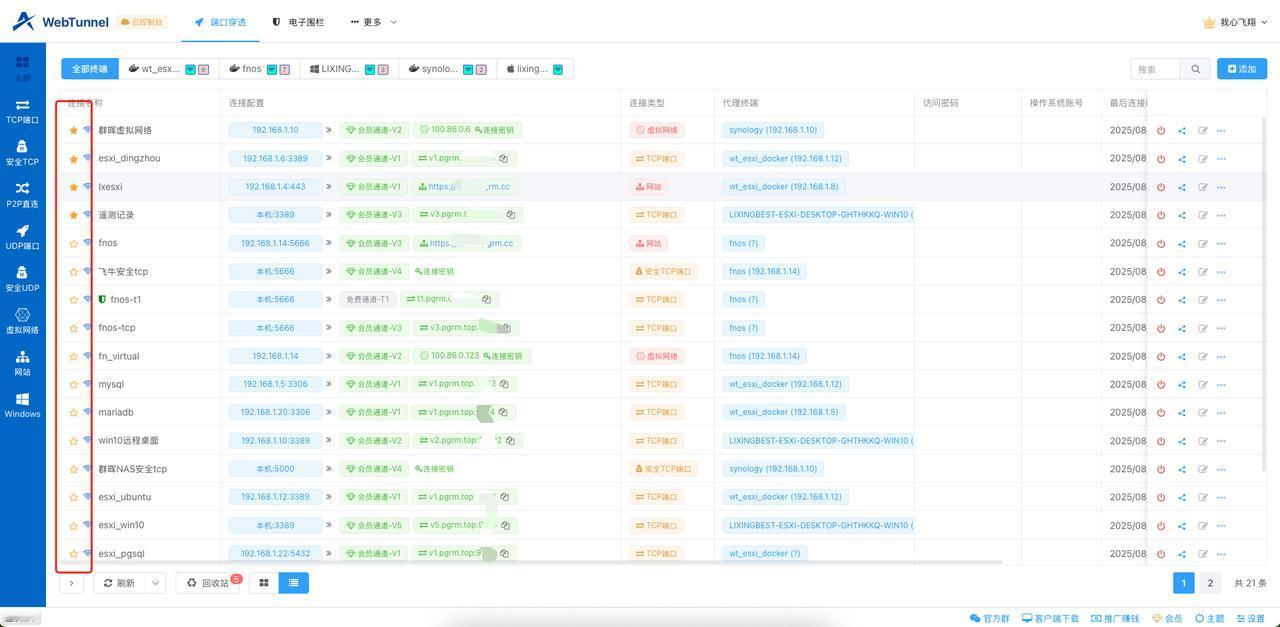
Task: Expand the panel with the bottom-left chevron
Action: click(71, 583)
